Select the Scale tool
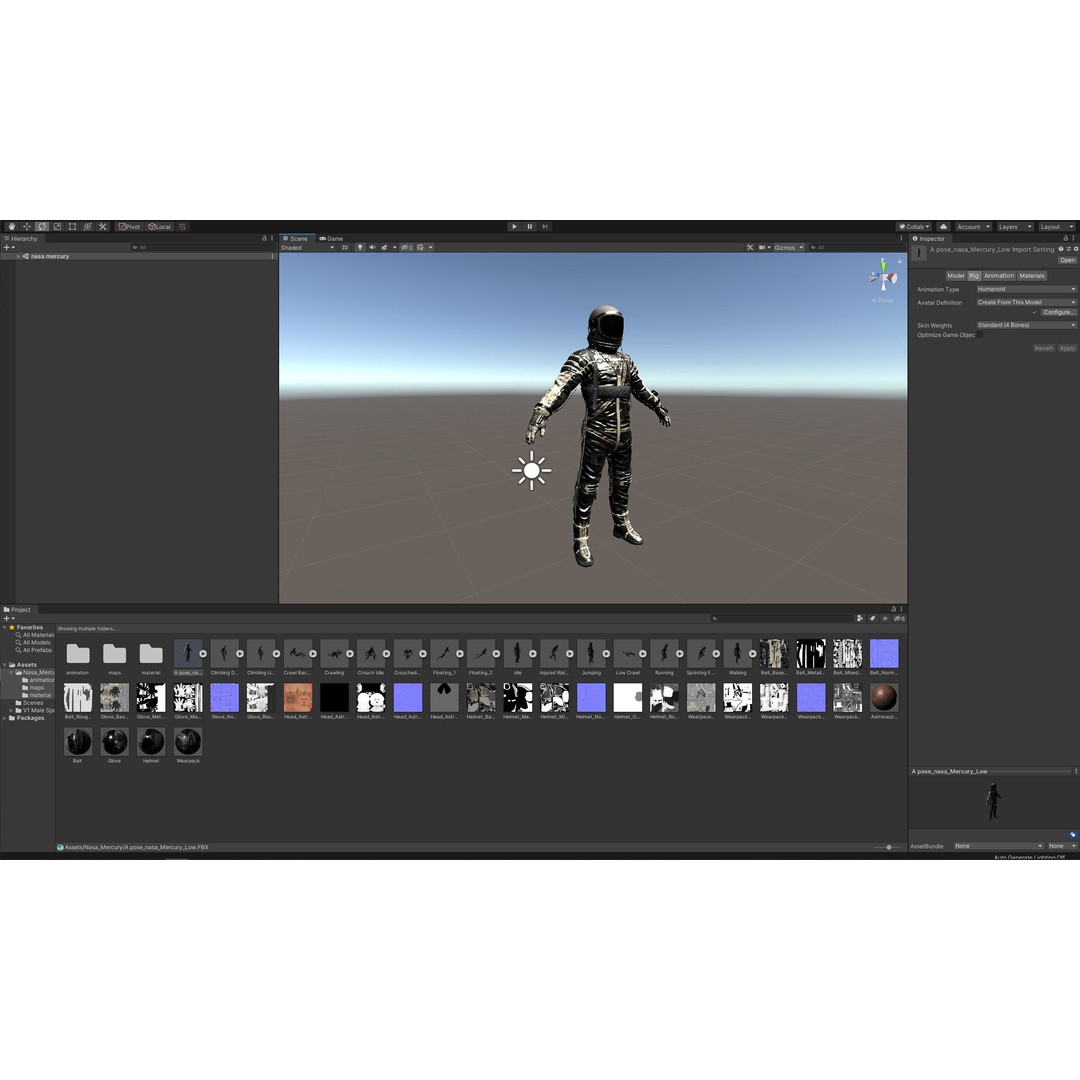Screen dimensions: 1080x1080 (56, 227)
